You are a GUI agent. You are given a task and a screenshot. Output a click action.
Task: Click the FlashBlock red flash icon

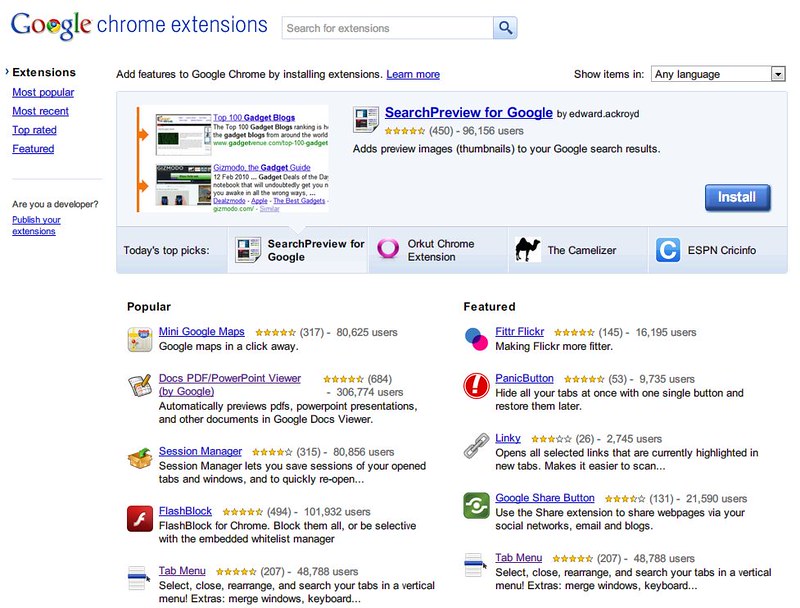pyautogui.click(x=140, y=518)
